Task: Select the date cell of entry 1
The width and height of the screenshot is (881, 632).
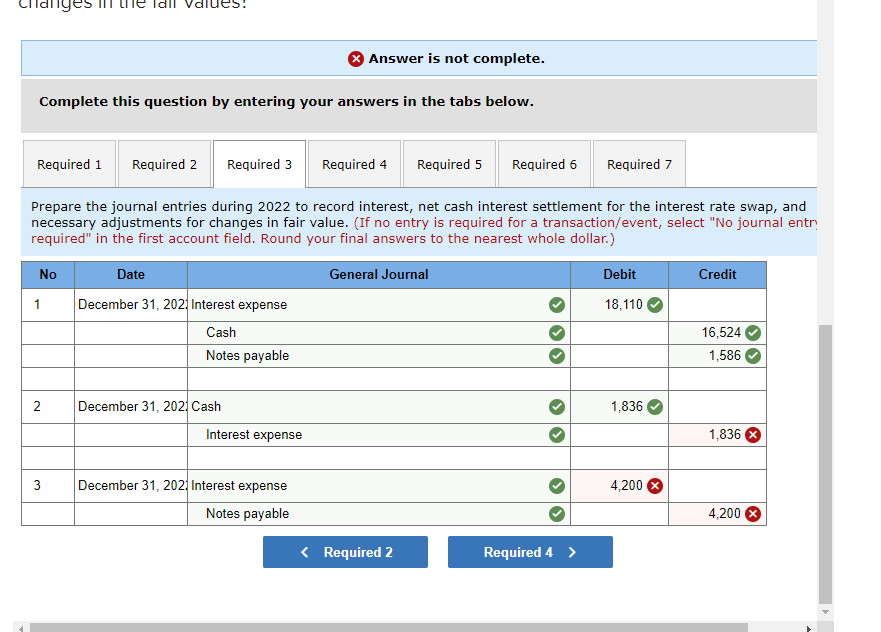Action: coord(131,304)
